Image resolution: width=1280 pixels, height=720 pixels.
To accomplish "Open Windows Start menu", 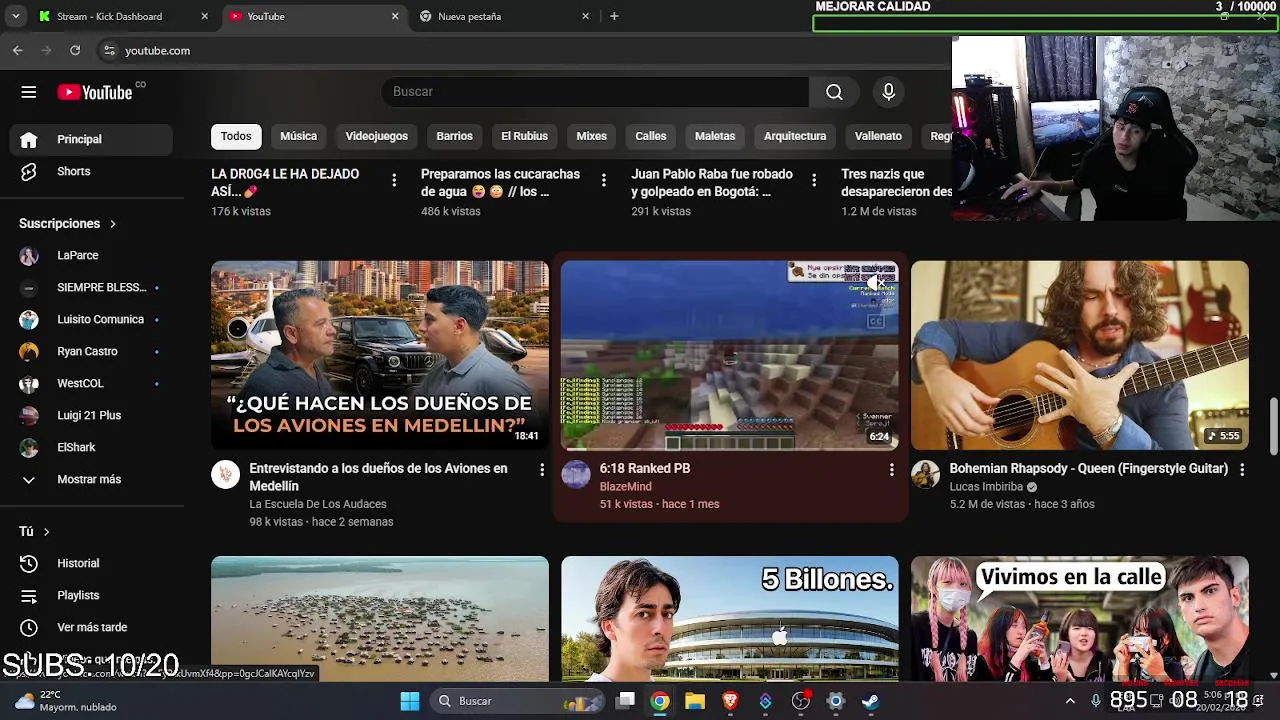I will [x=410, y=701].
